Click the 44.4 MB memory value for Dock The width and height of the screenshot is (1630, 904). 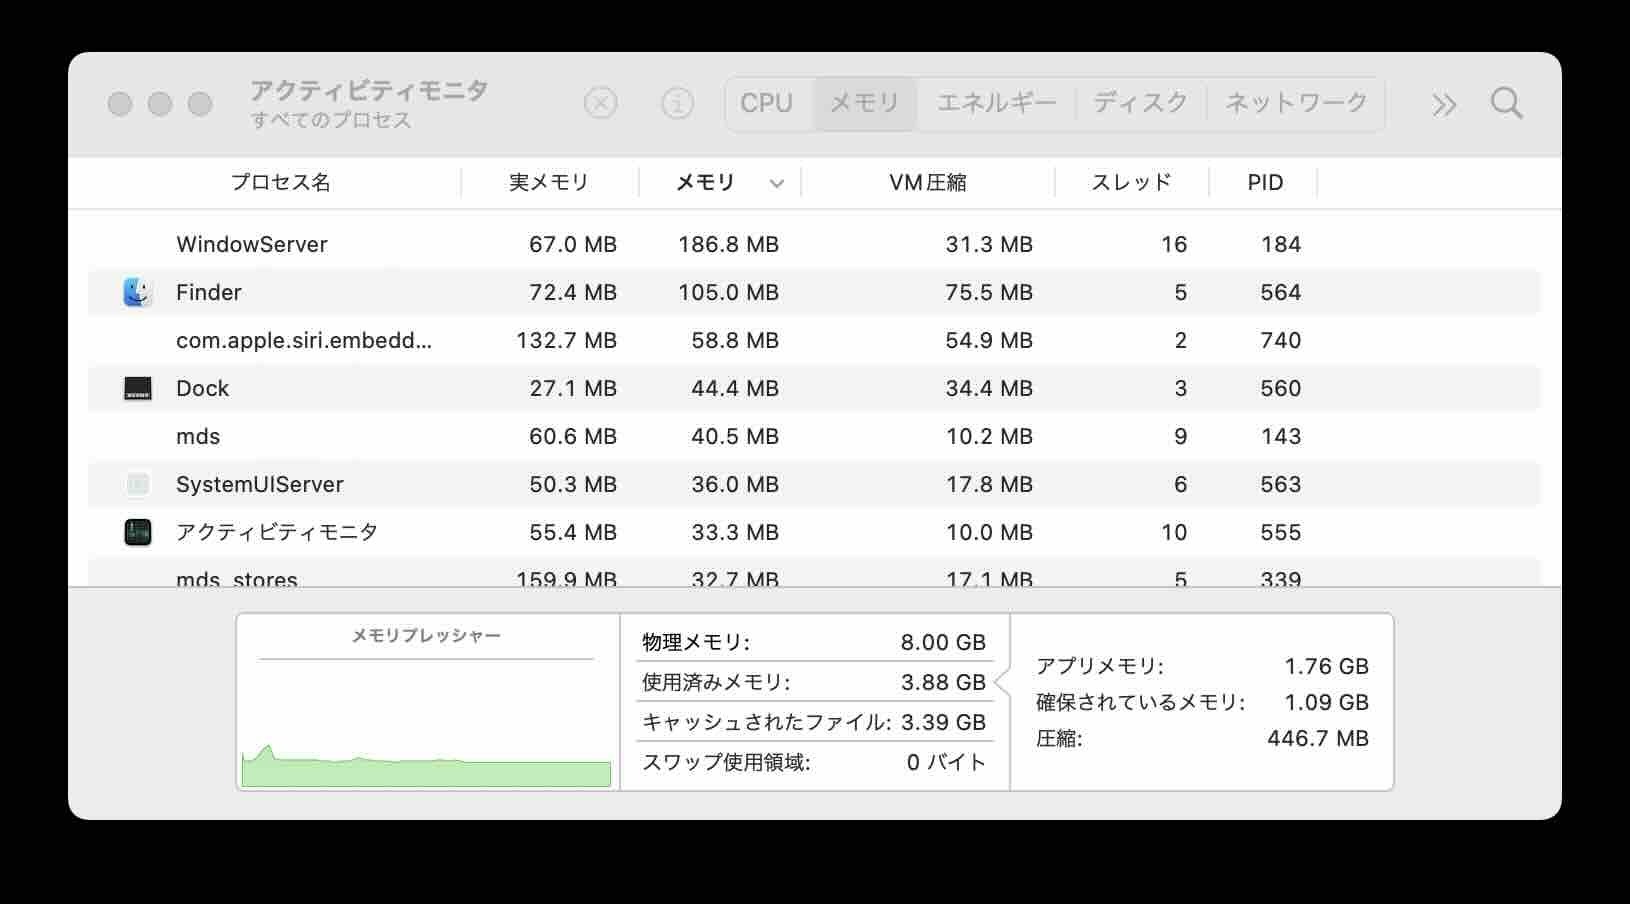[735, 388]
